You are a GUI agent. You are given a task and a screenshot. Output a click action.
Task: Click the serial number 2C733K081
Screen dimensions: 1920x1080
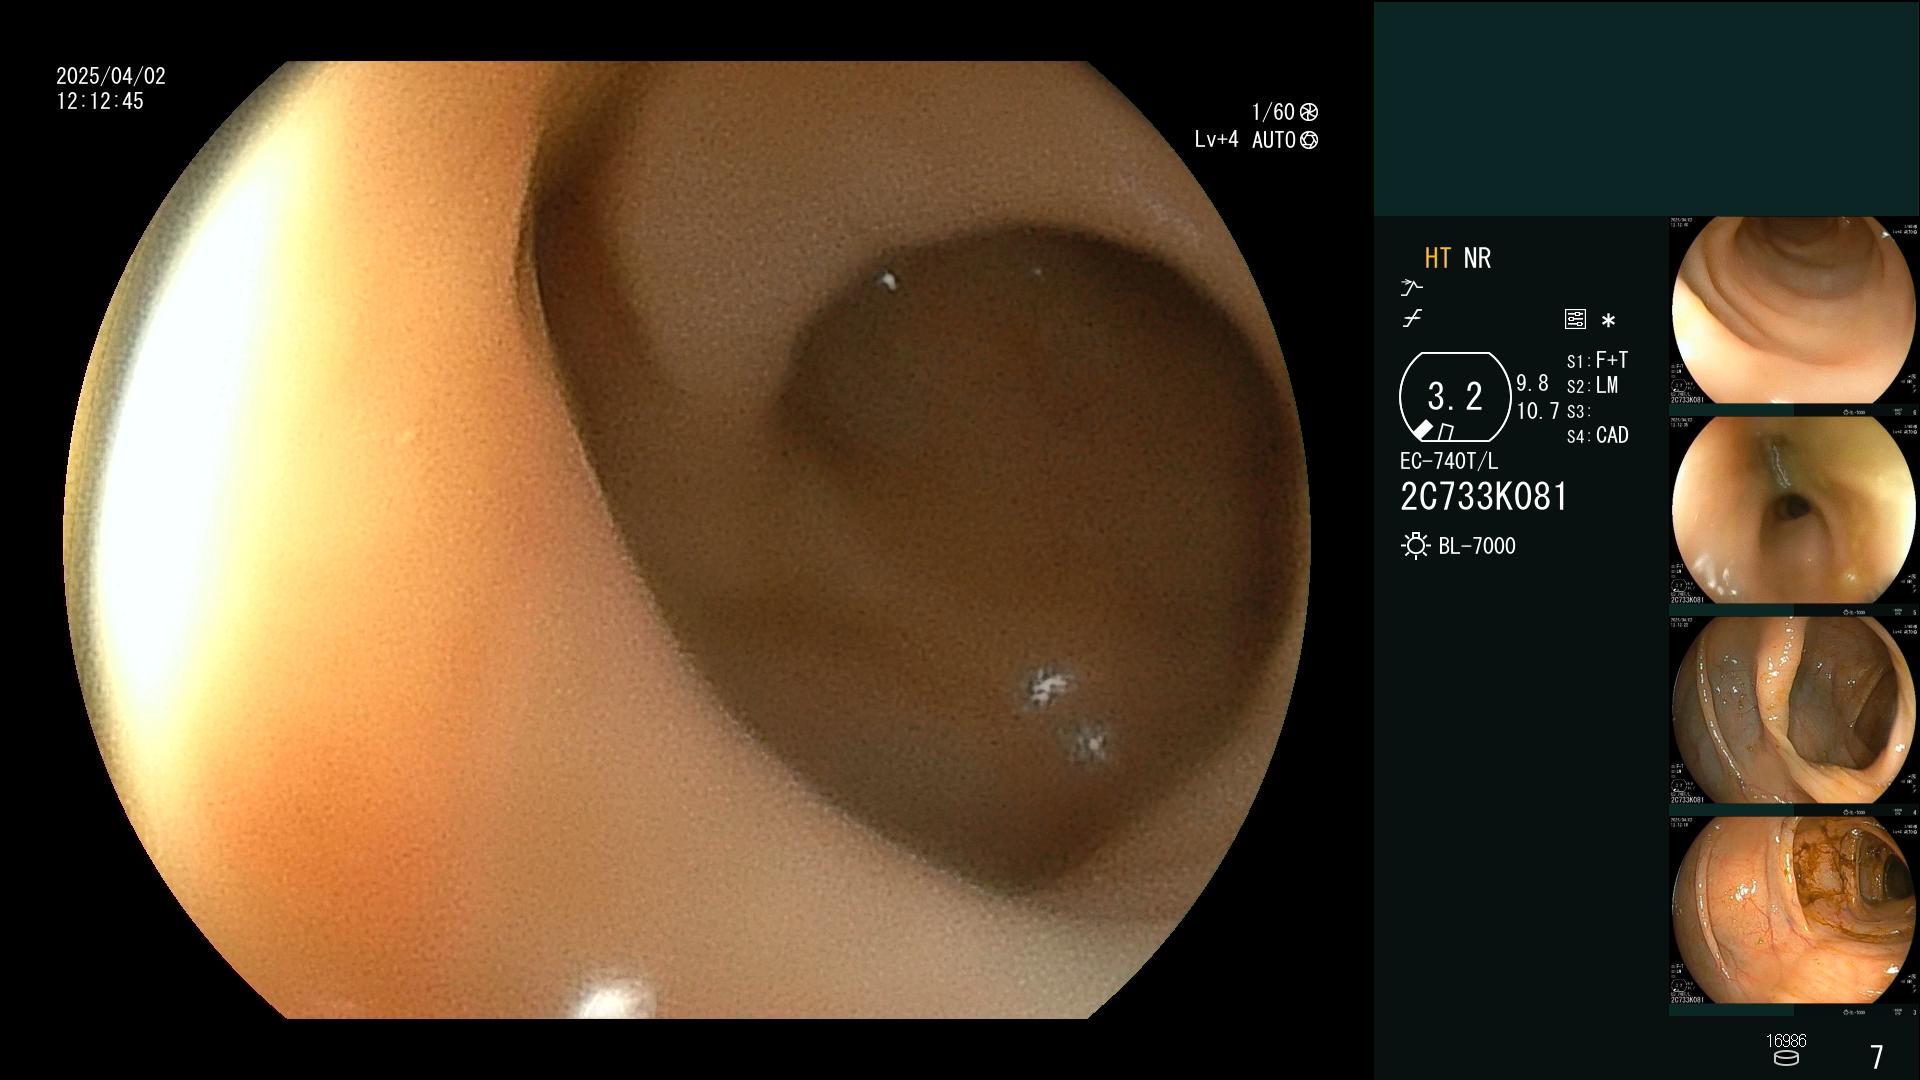(x=1484, y=497)
